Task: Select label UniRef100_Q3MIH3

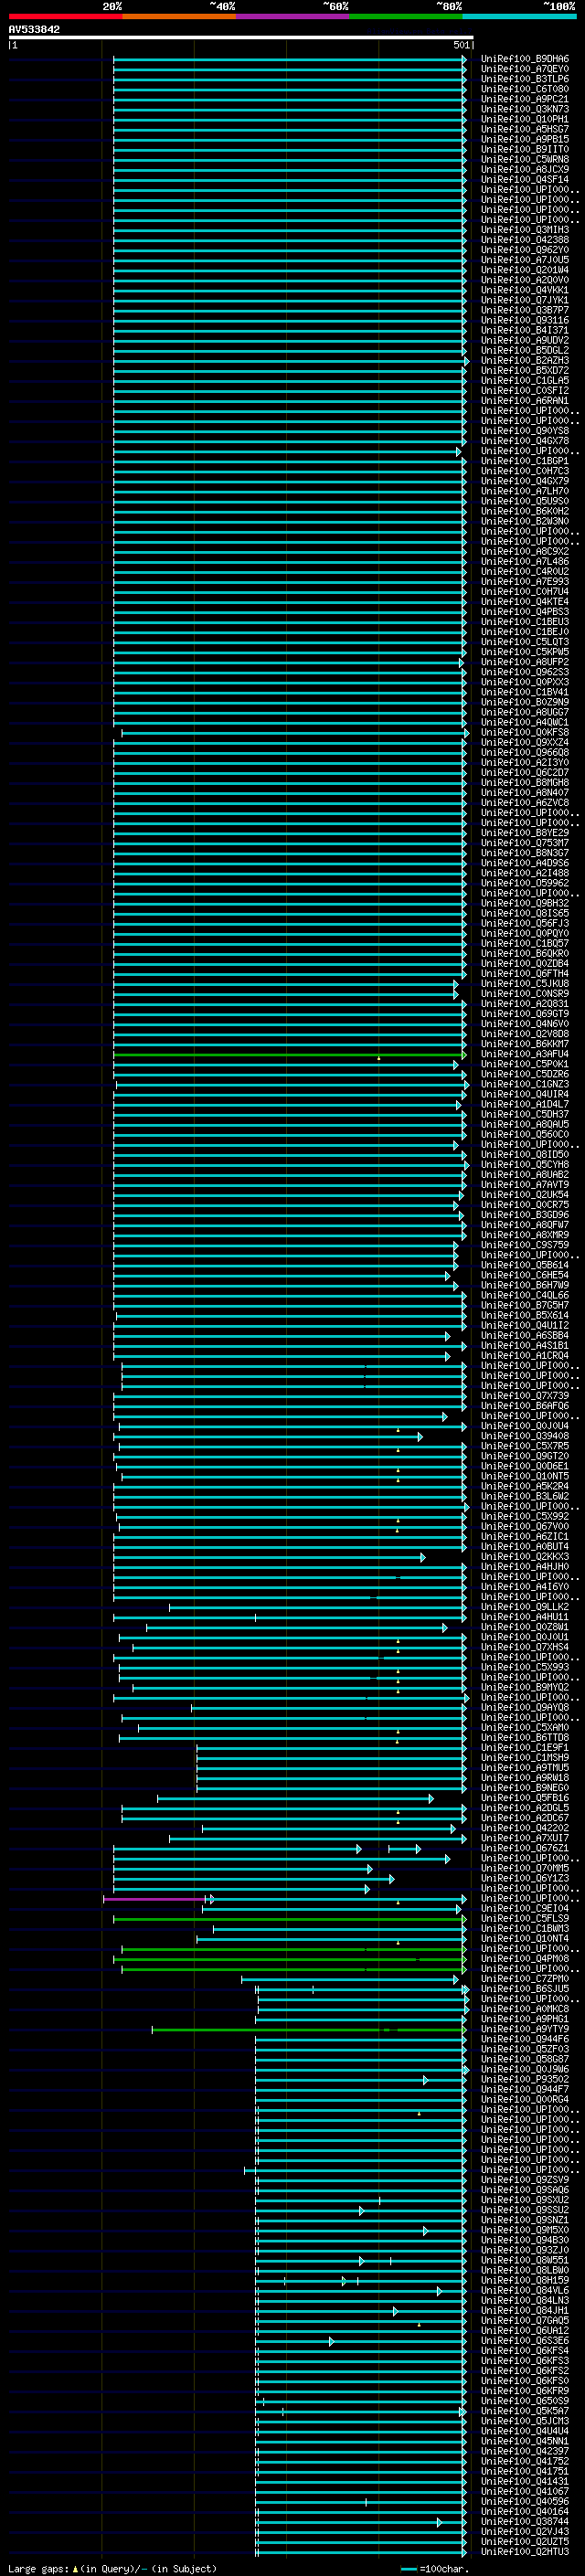Action: pos(525,230)
